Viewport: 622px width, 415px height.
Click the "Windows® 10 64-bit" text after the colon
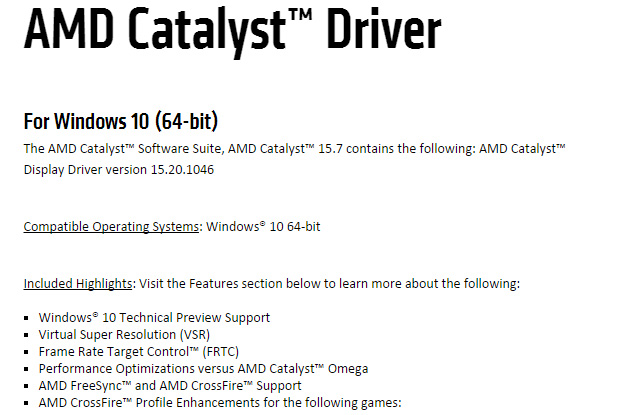[263, 227]
